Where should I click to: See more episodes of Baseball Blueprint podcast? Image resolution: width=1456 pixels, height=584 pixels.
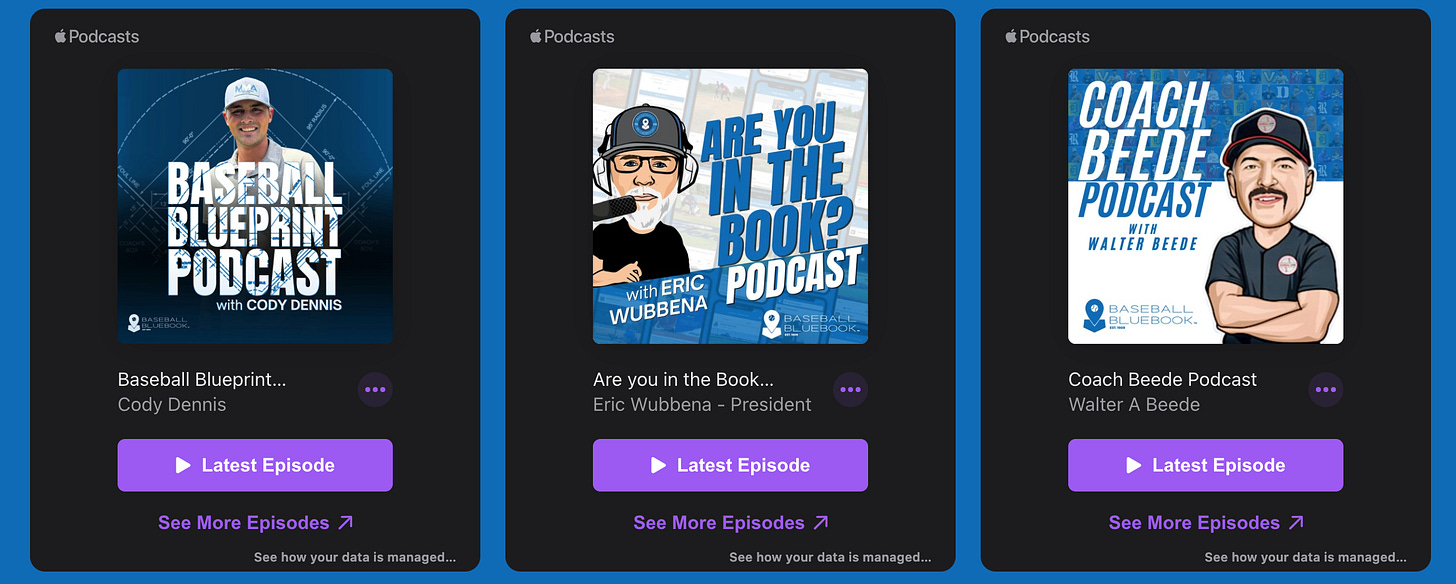coord(255,523)
